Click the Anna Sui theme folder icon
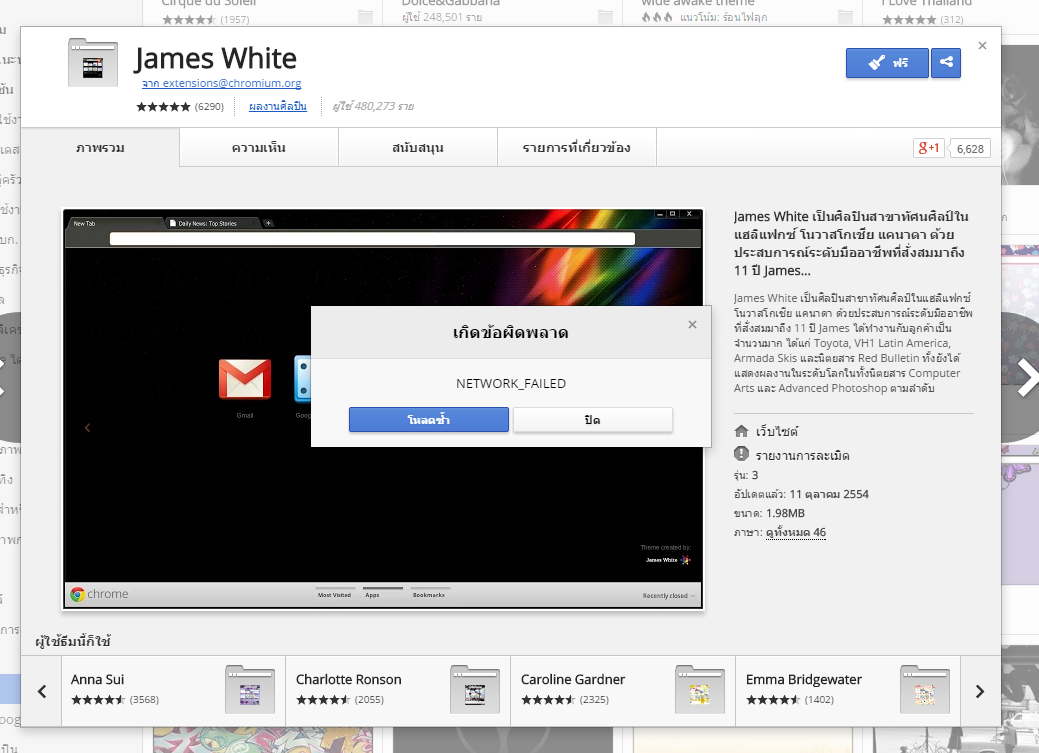This screenshot has width=1039, height=753. pyautogui.click(x=250, y=689)
